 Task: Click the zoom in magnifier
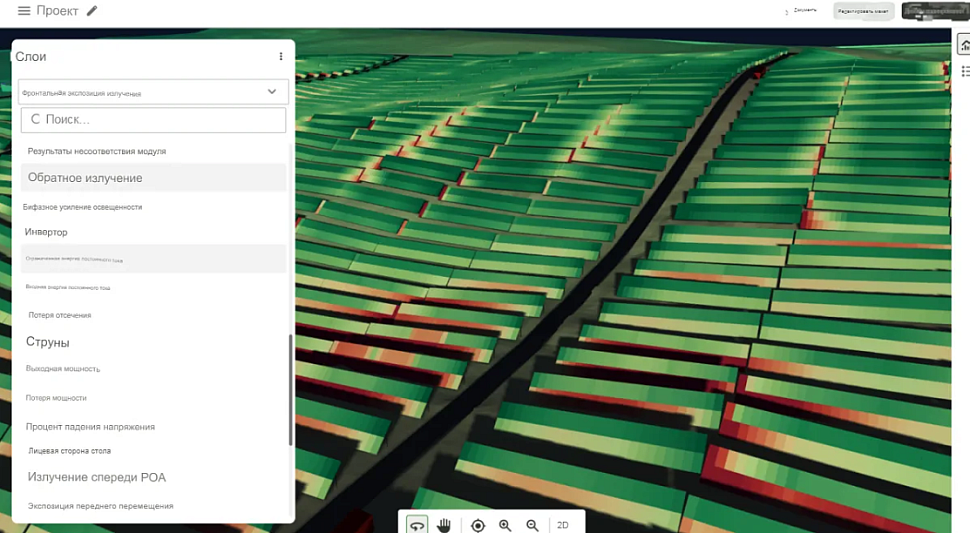coord(505,525)
